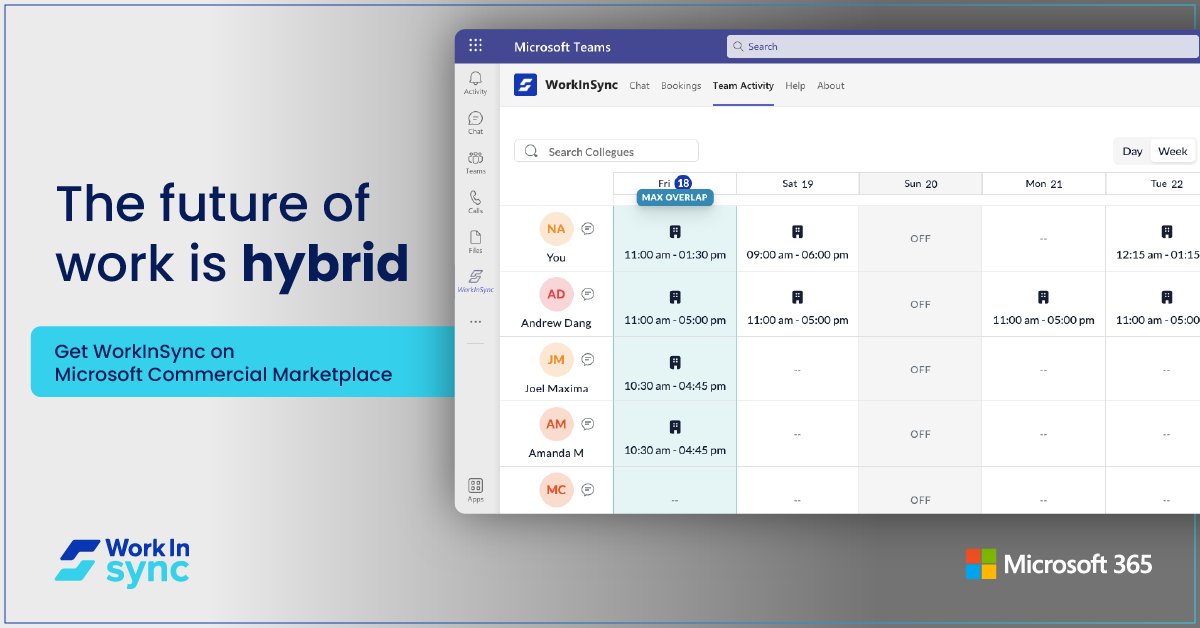
Task: Click the AD avatar for Andrew Dang
Action: pos(556,294)
